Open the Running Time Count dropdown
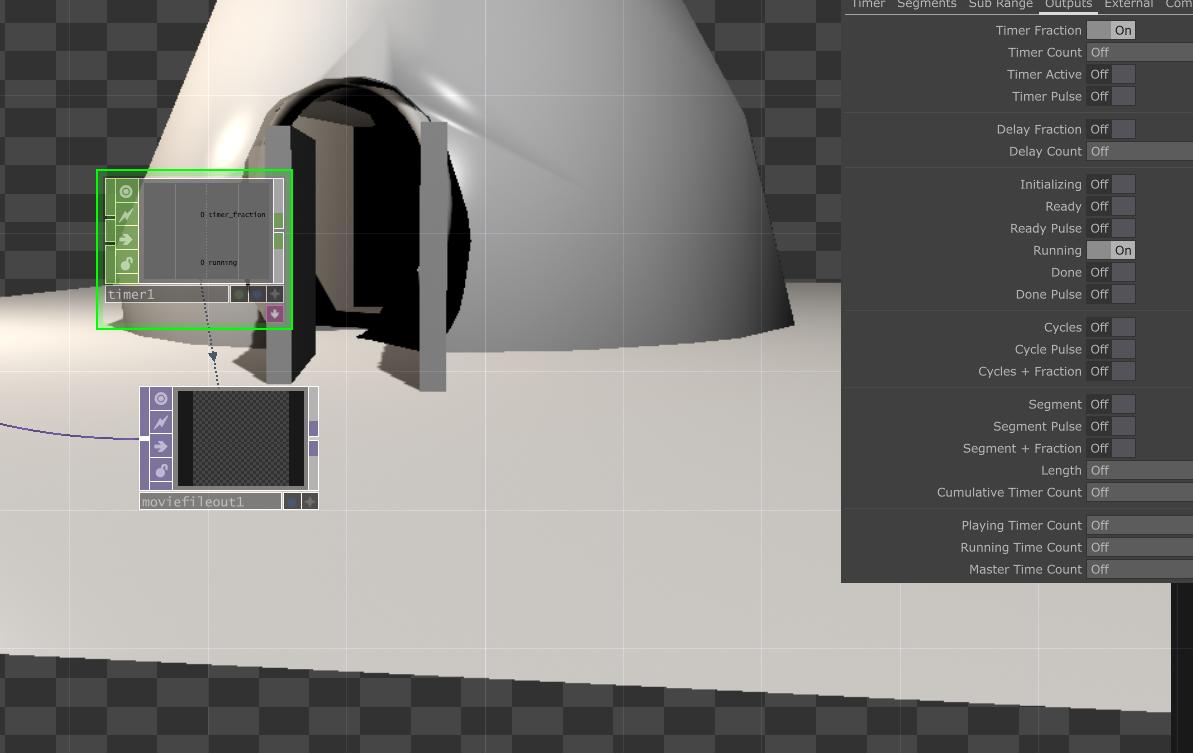 click(x=1140, y=547)
